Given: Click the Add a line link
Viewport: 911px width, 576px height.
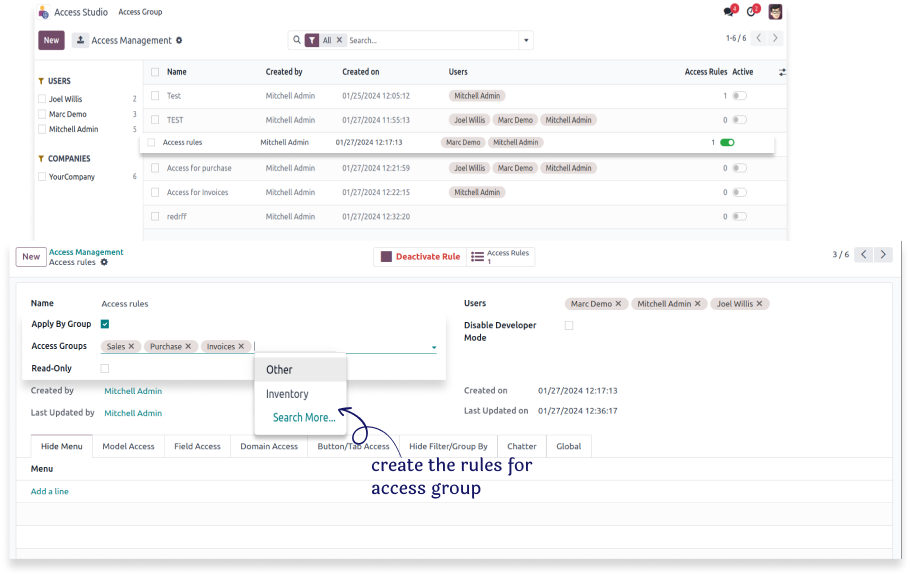Looking at the screenshot, I should [x=50, y=491].
